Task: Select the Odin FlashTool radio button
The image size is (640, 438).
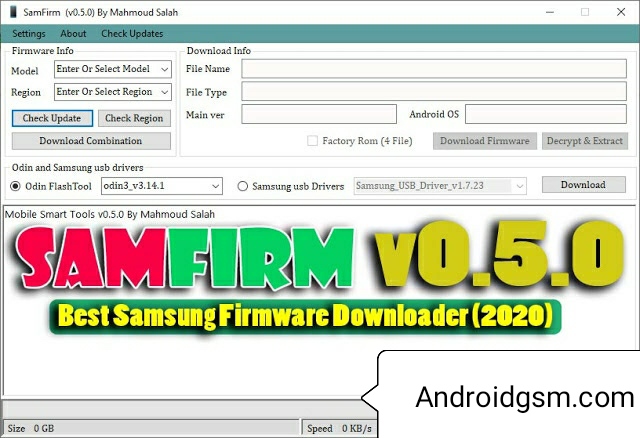Action: (15, 186)
